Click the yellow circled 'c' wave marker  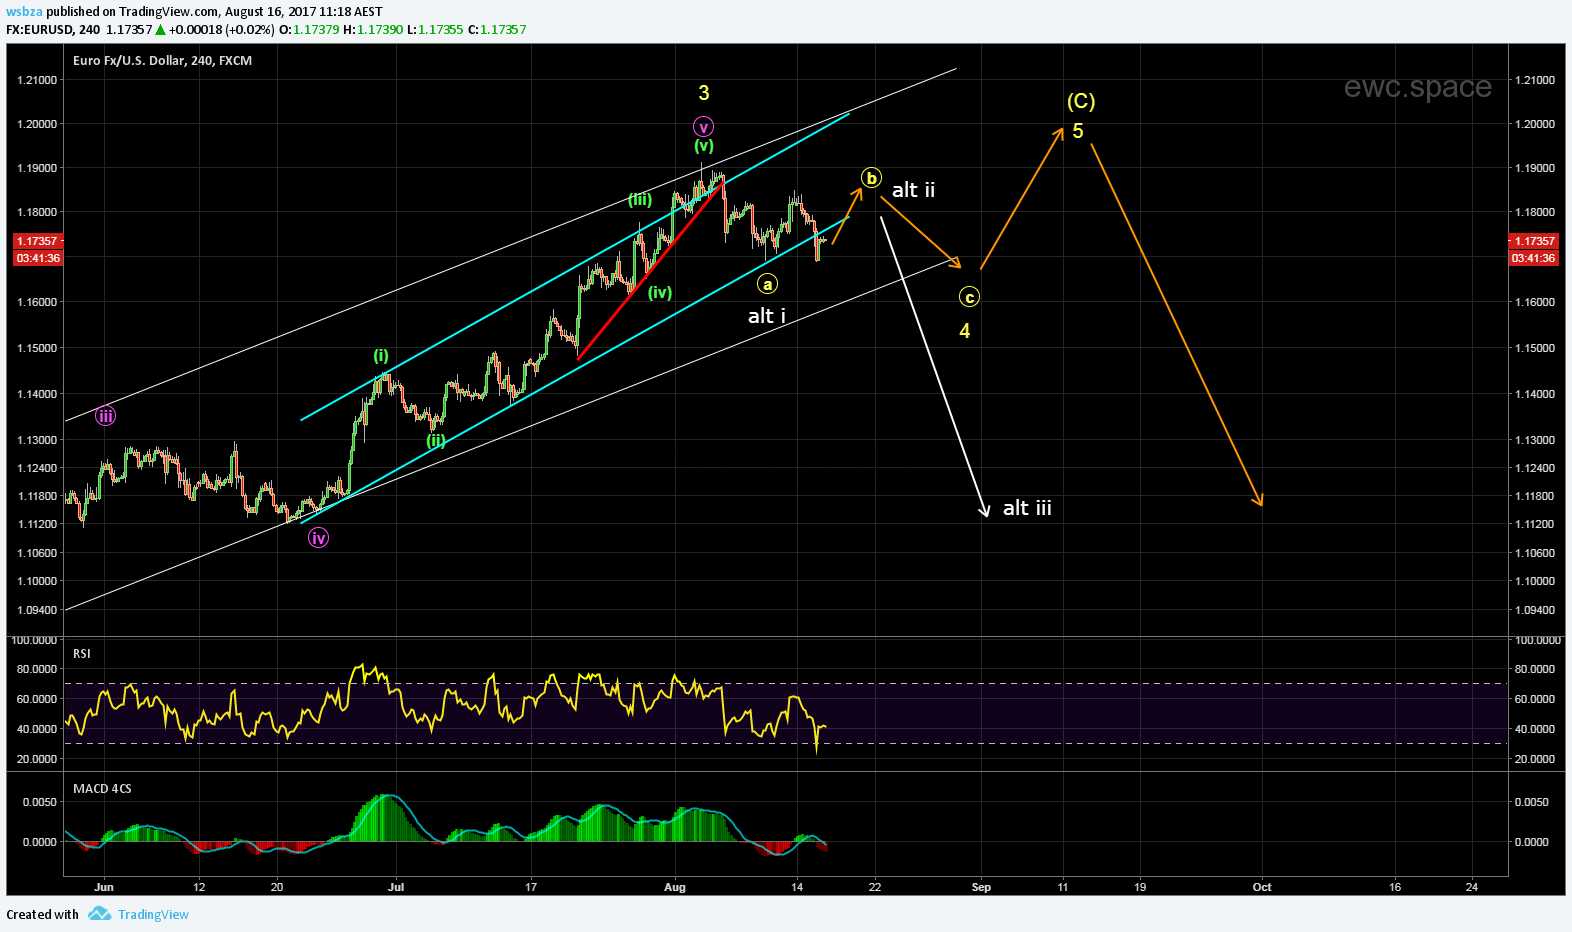click(x=968, y=297)
